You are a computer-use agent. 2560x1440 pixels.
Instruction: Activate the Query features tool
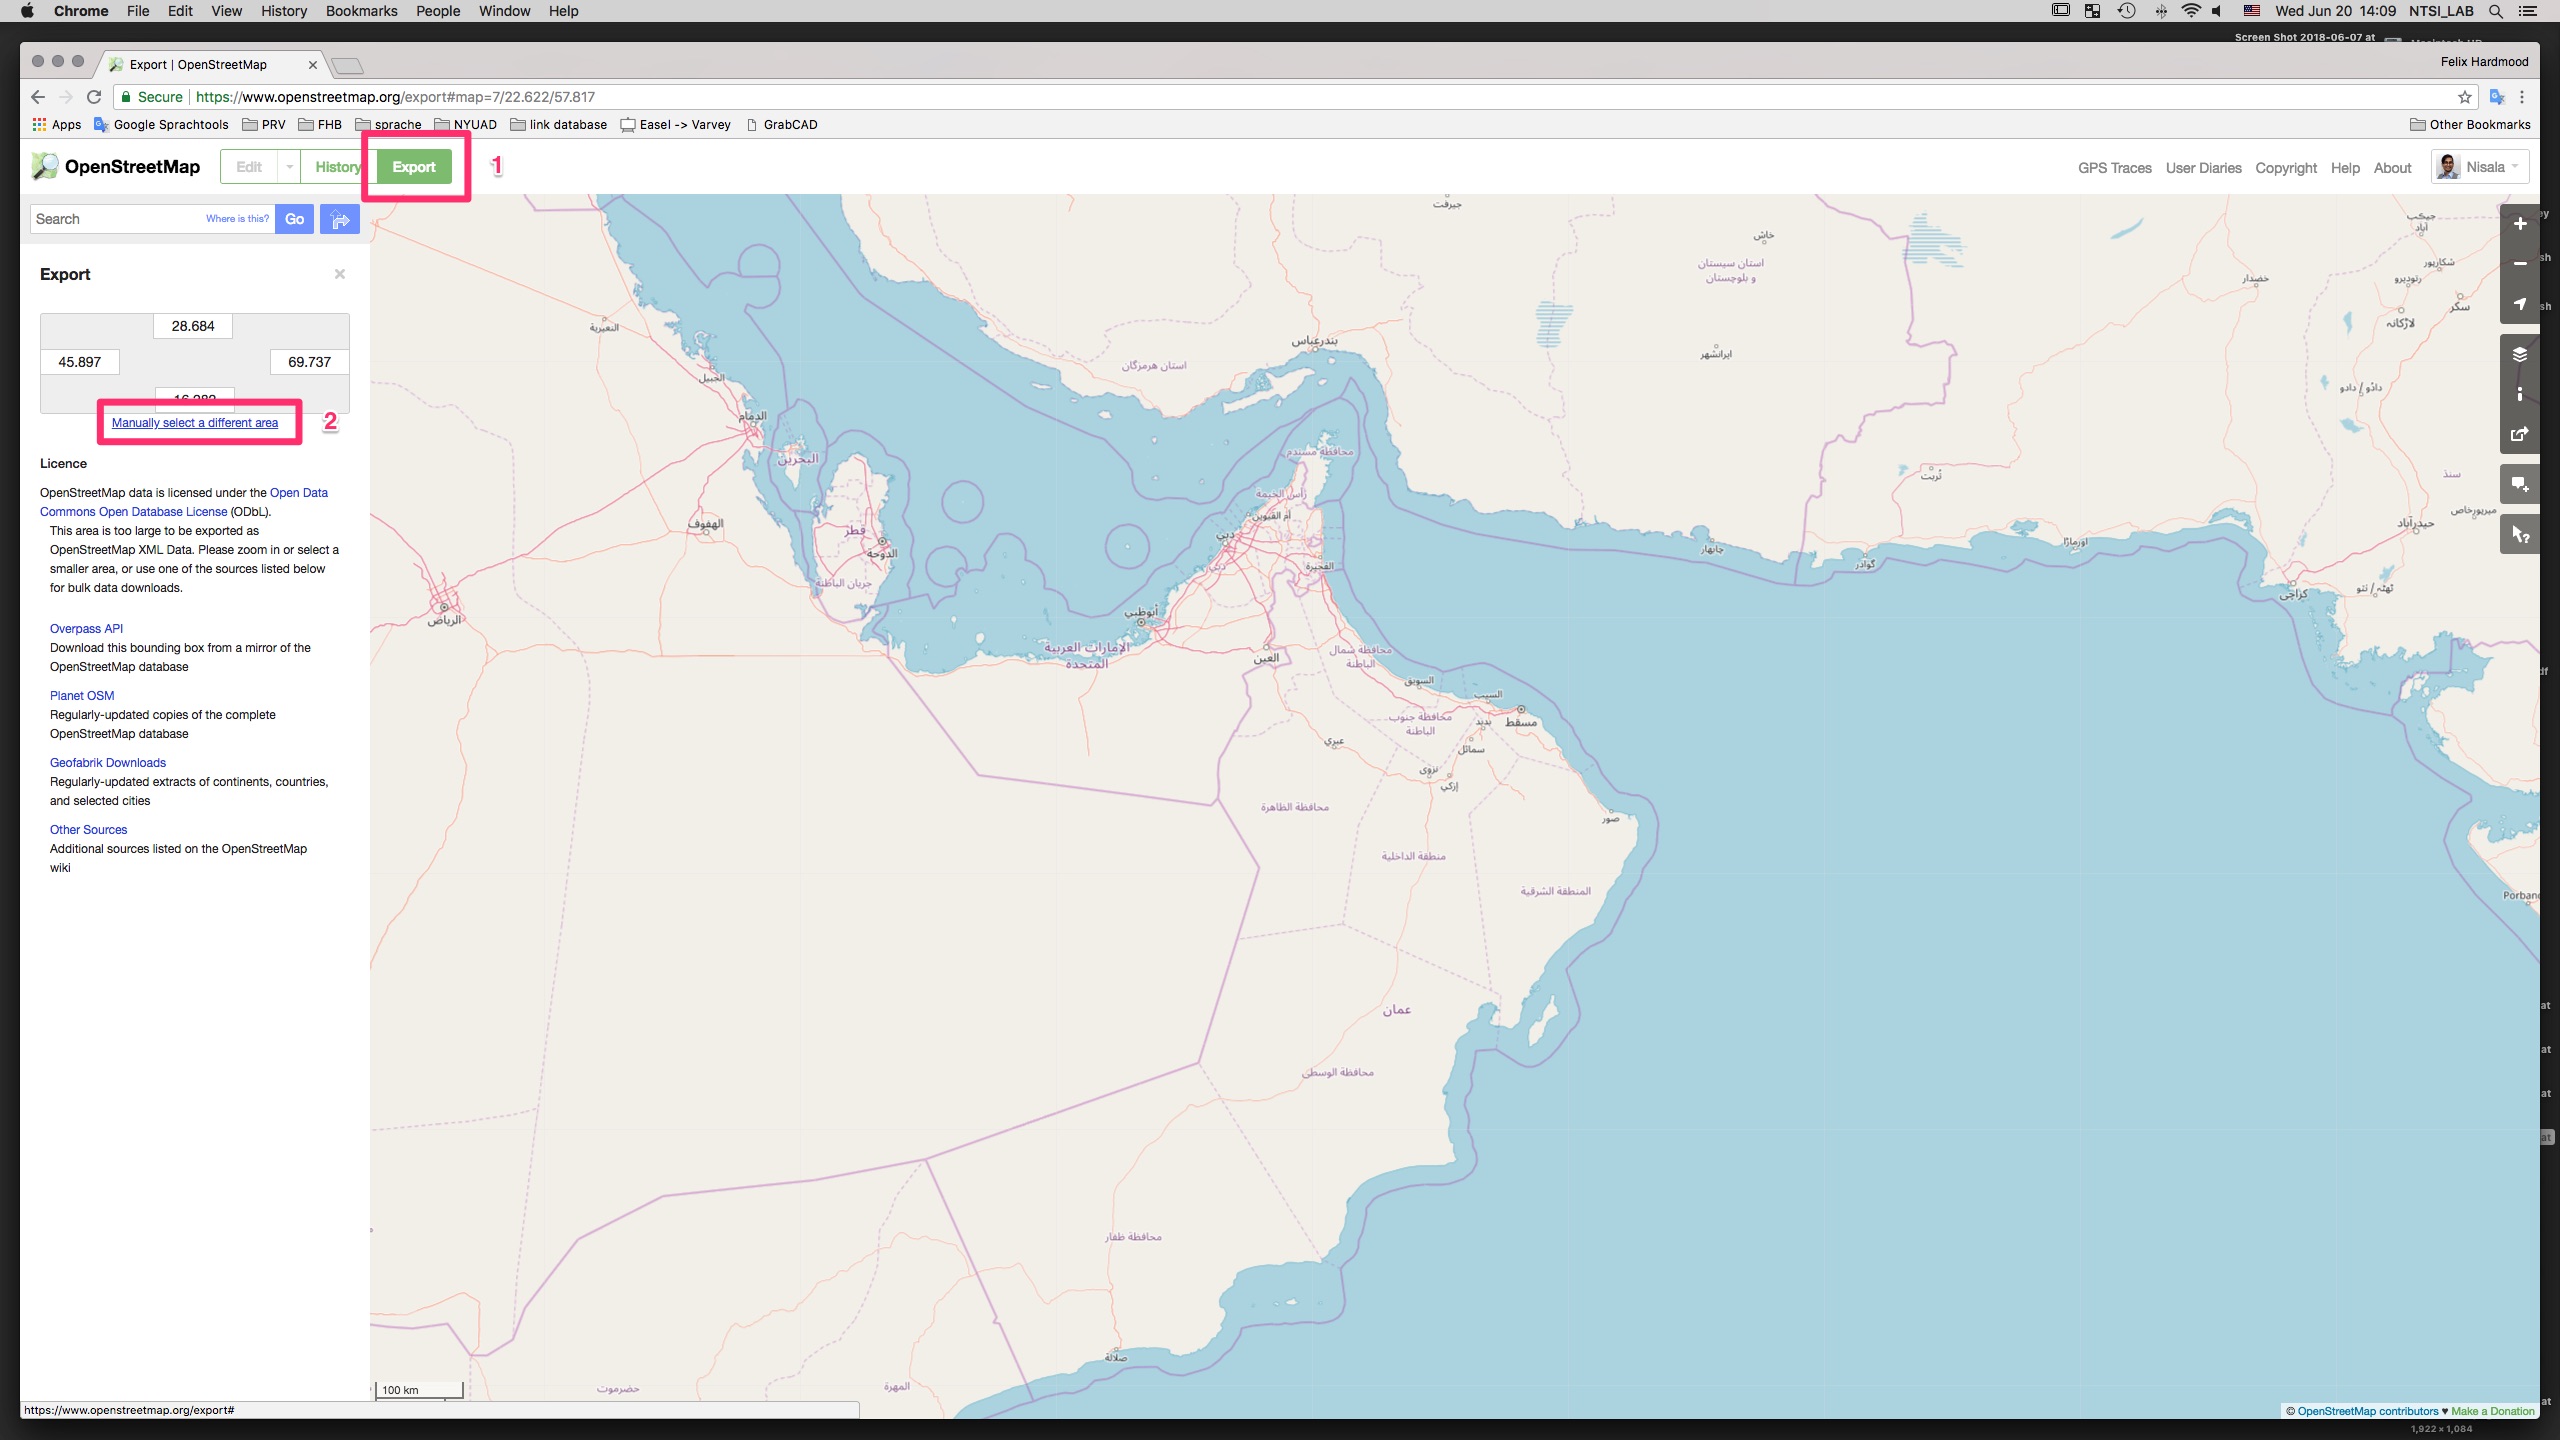point(2519,535)
